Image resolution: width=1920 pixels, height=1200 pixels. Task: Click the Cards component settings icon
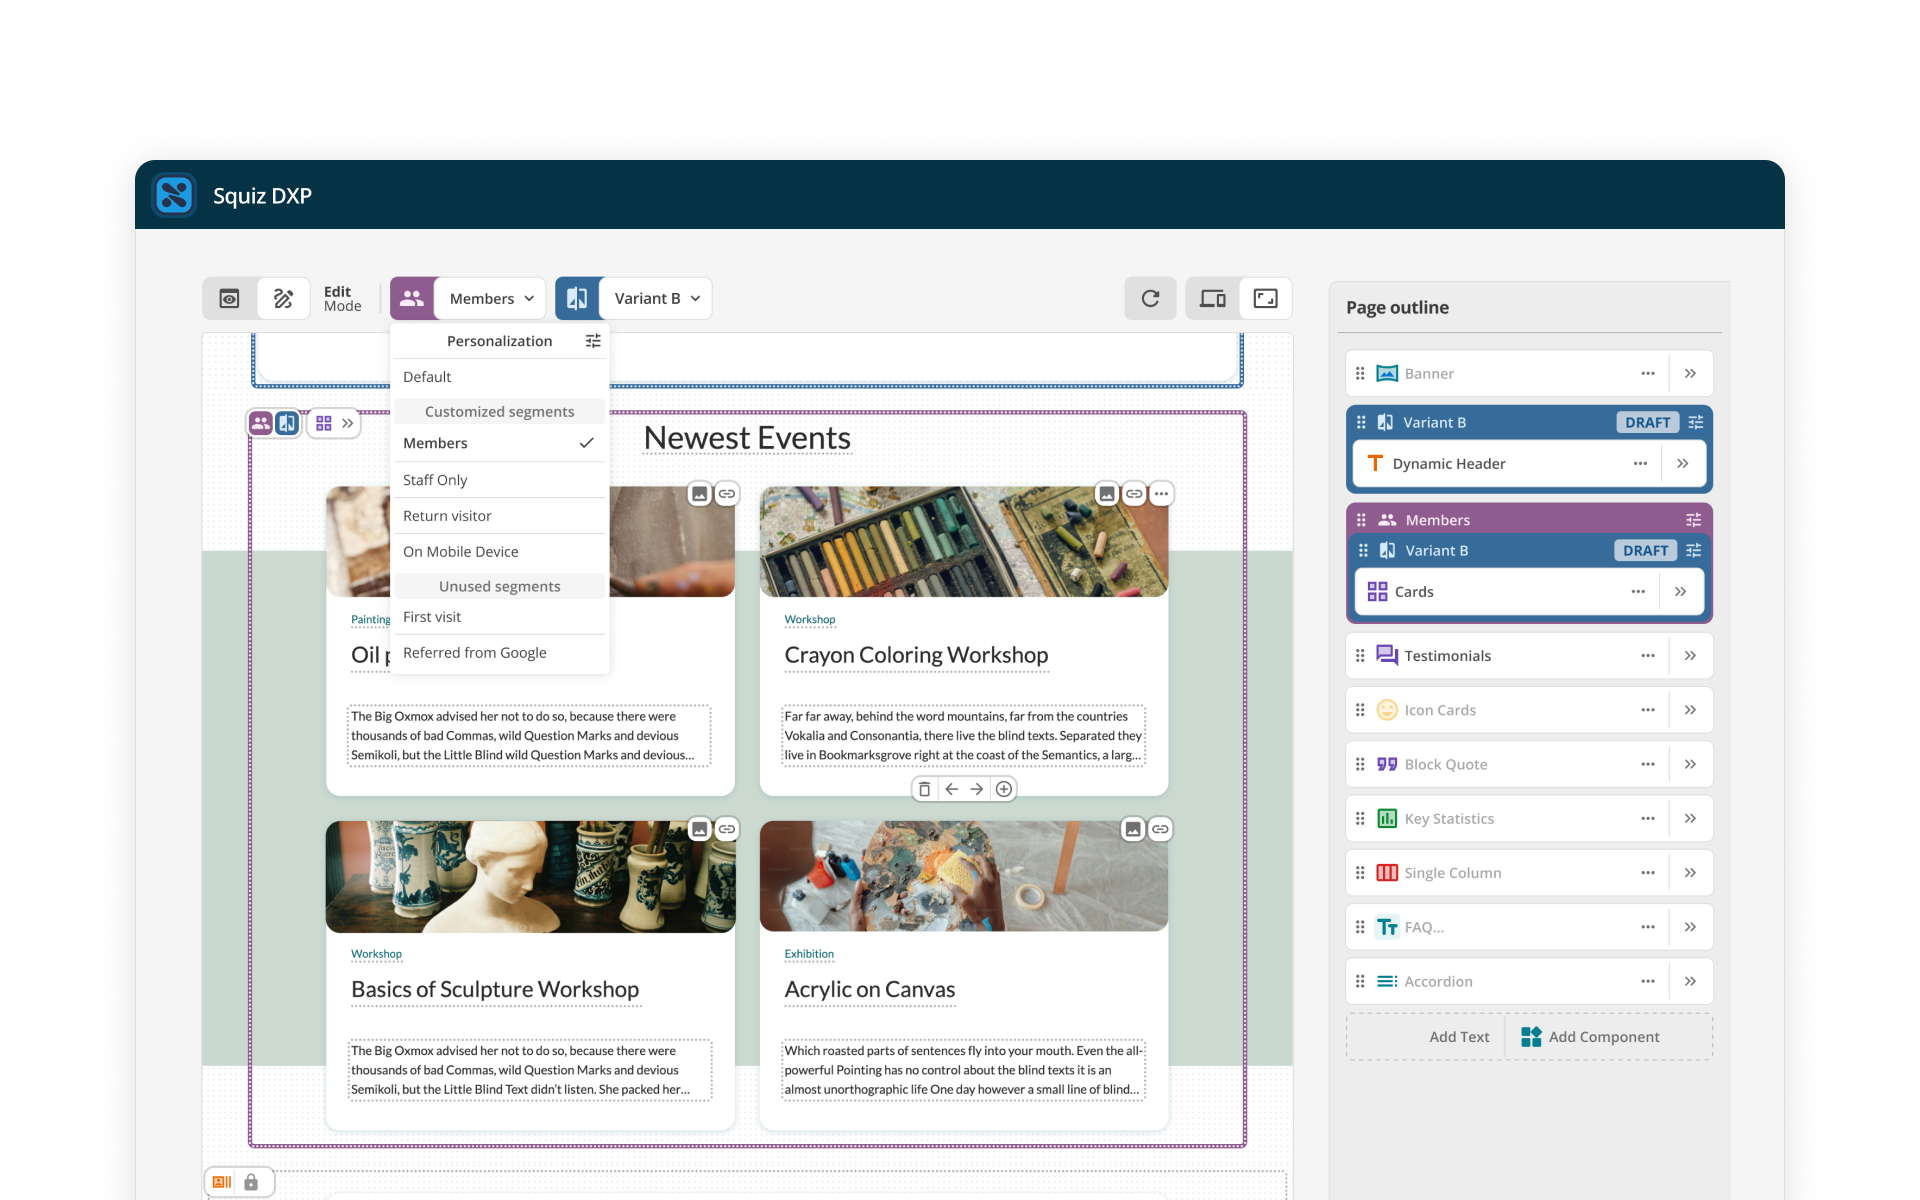1638,590
